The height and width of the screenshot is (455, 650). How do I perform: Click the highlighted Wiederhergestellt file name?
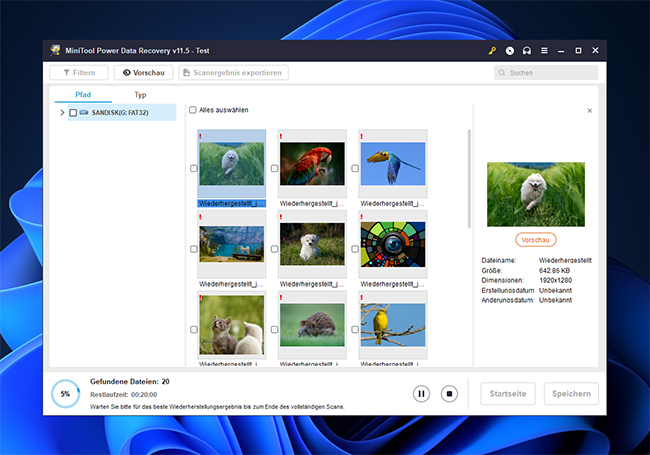[232, 203]
